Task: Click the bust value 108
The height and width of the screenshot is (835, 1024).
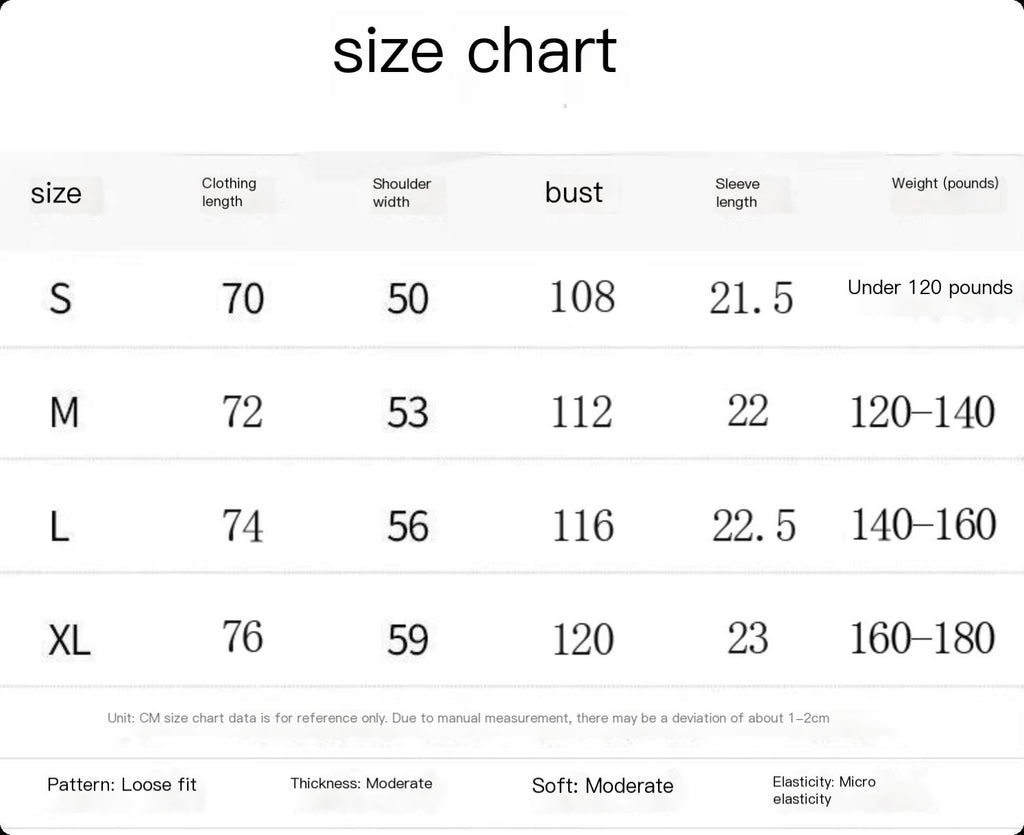Action: [582, 297]
